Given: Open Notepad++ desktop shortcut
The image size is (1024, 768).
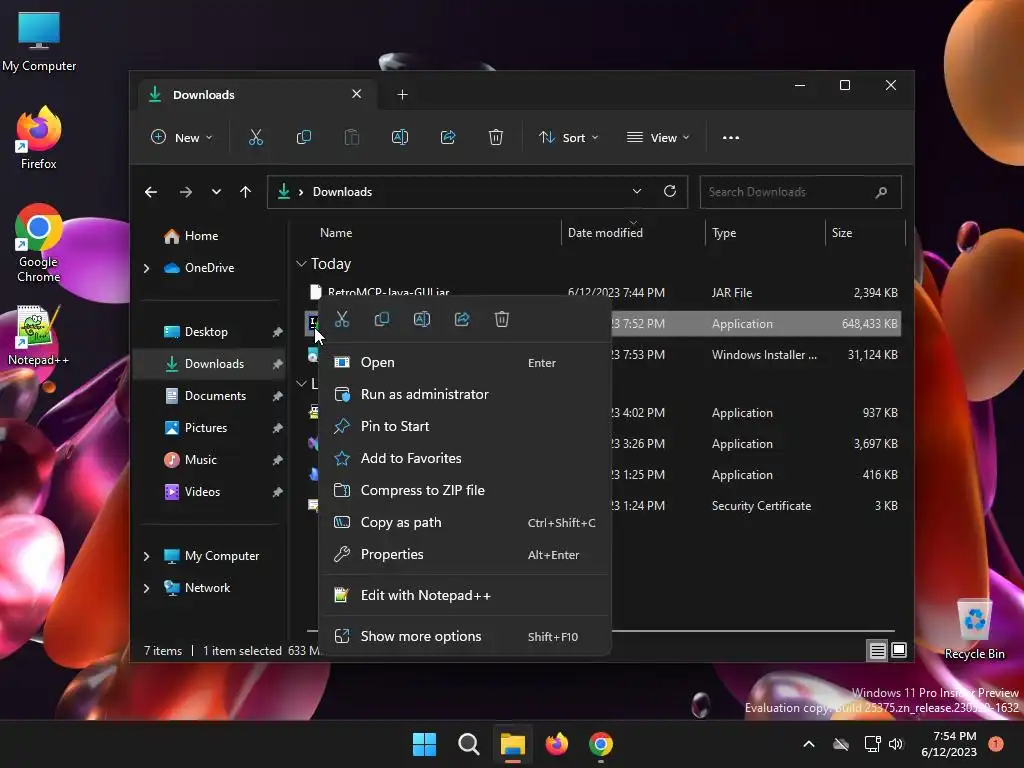Looking at the screenshot, I should click(x=39, y=336).
